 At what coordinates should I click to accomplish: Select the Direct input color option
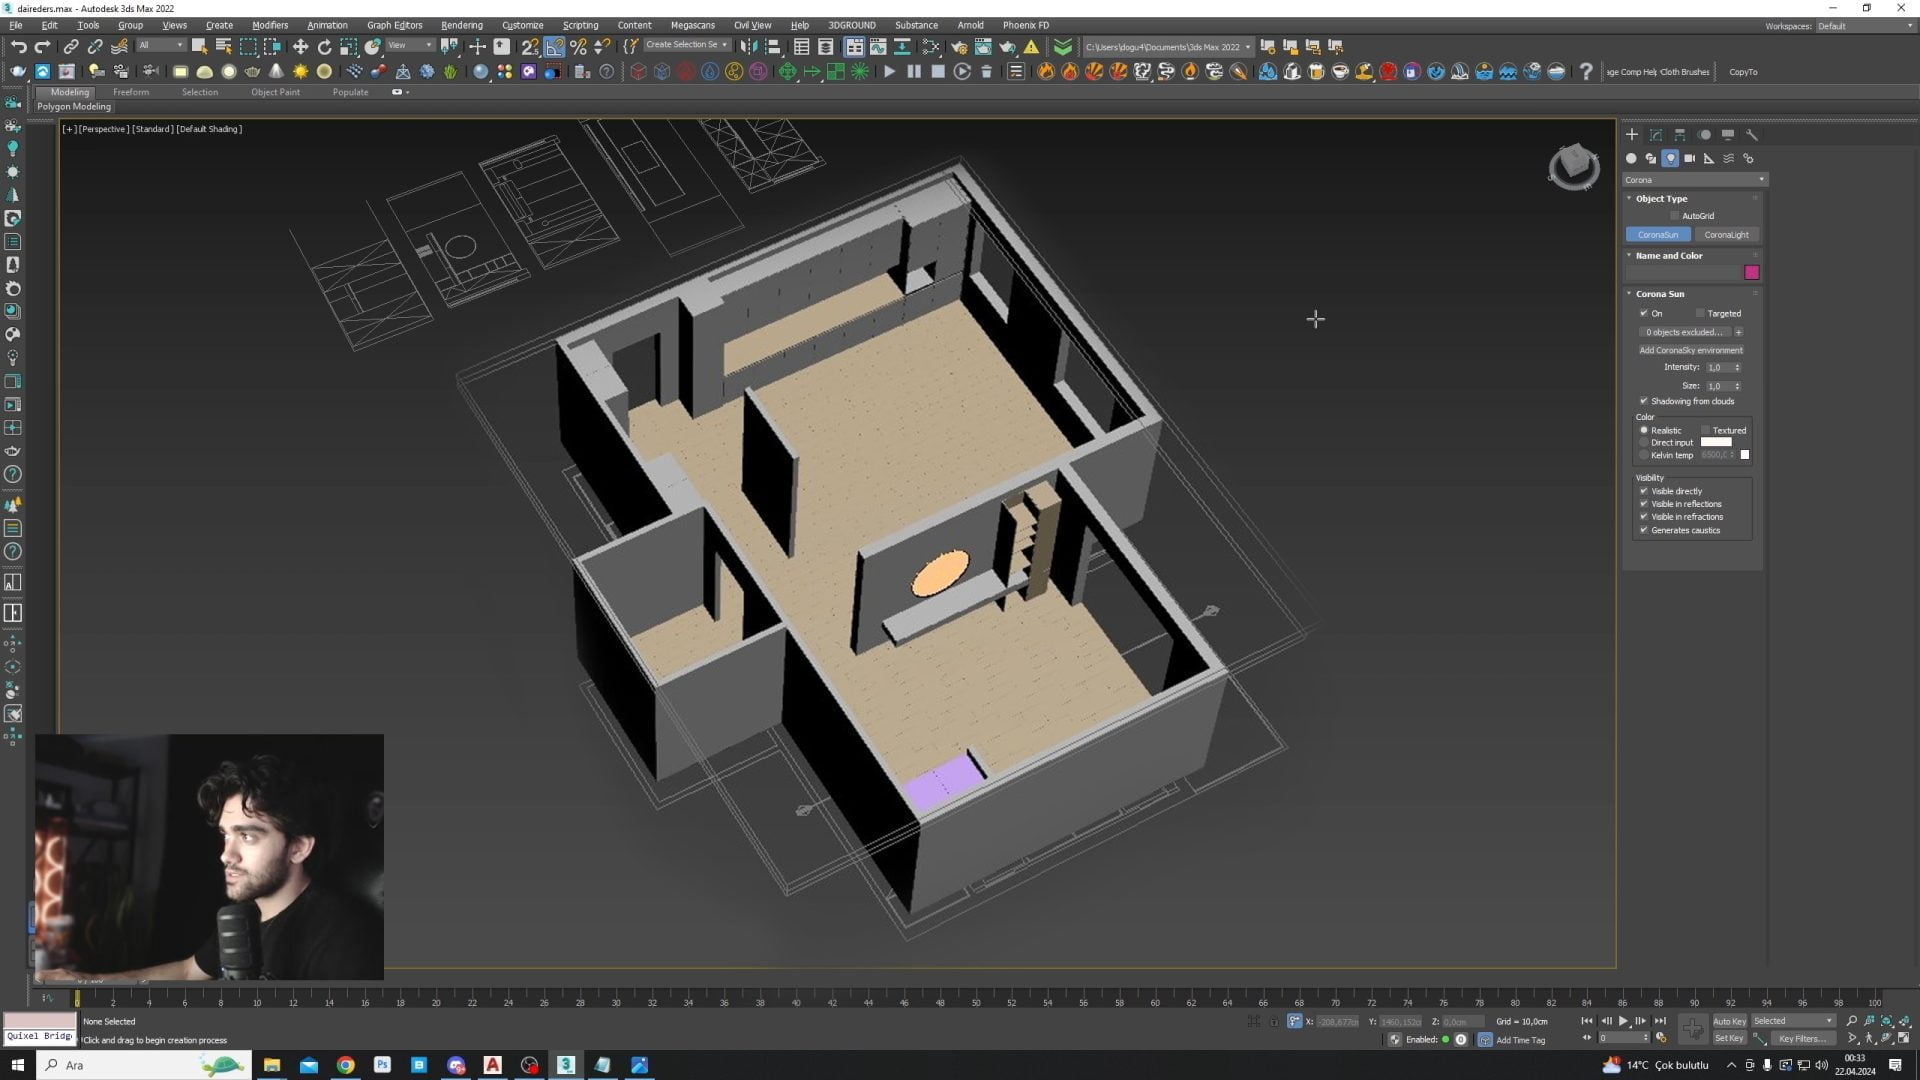point(1644,443)
